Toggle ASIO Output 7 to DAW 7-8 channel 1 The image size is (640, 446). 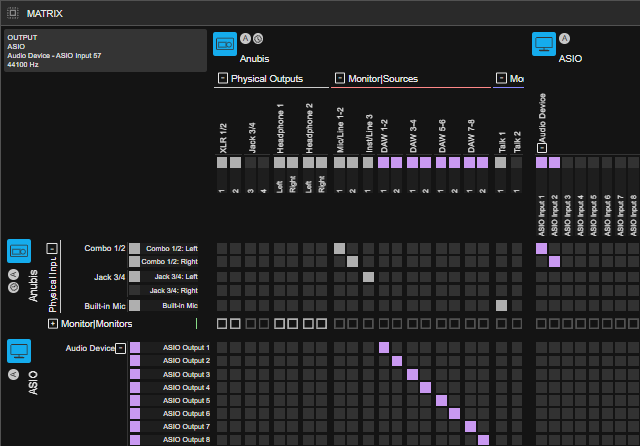click(470, 426)
